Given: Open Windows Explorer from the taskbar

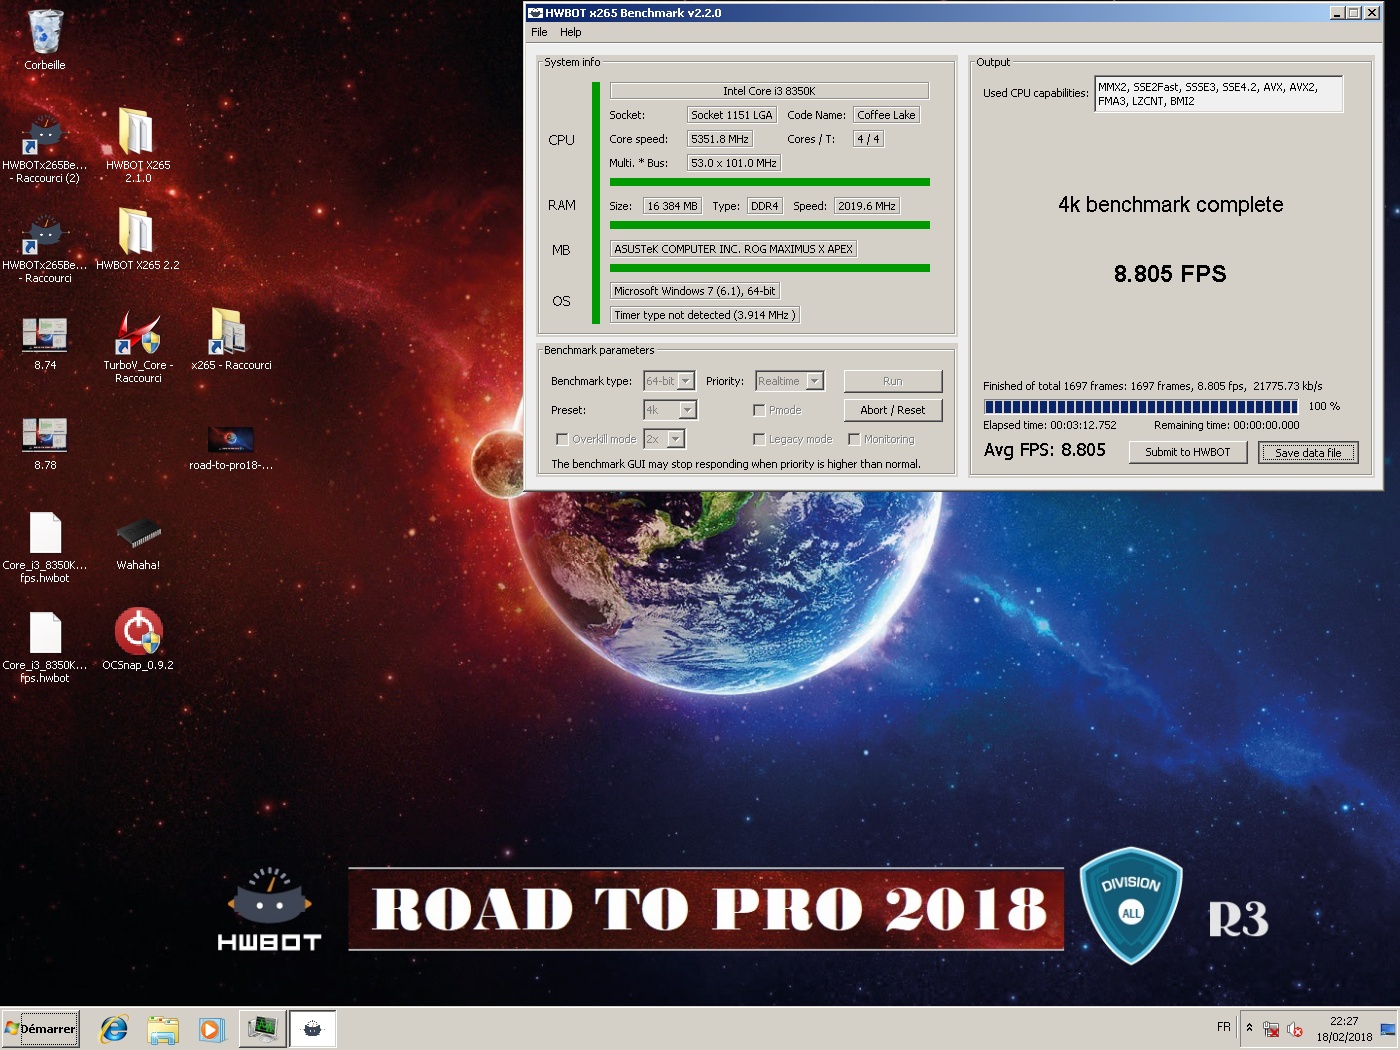Looking at the screenshot, I should pos(163,1029).
